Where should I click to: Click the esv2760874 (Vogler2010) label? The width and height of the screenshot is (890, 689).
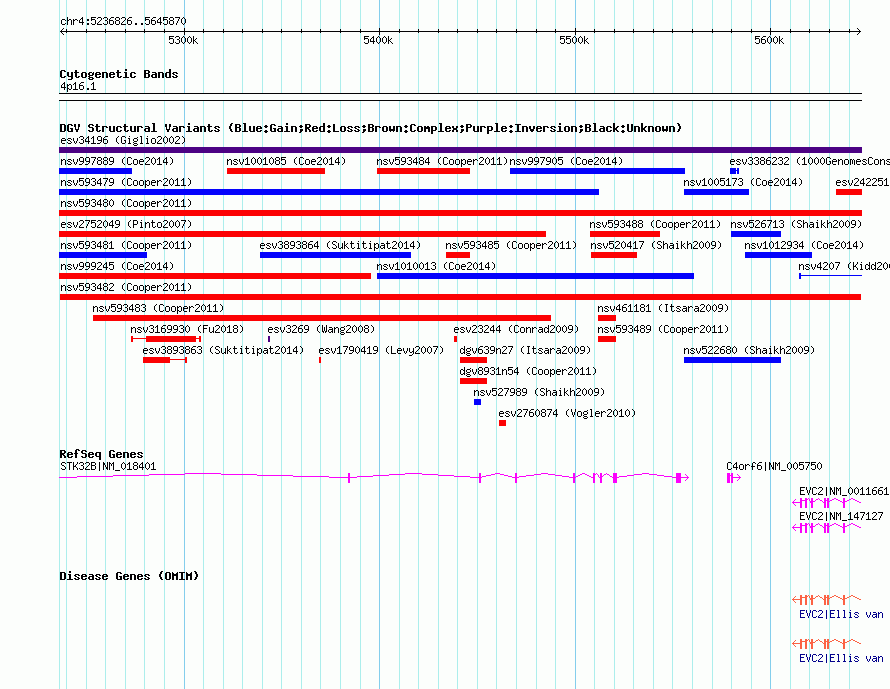[x=567, y=413]
